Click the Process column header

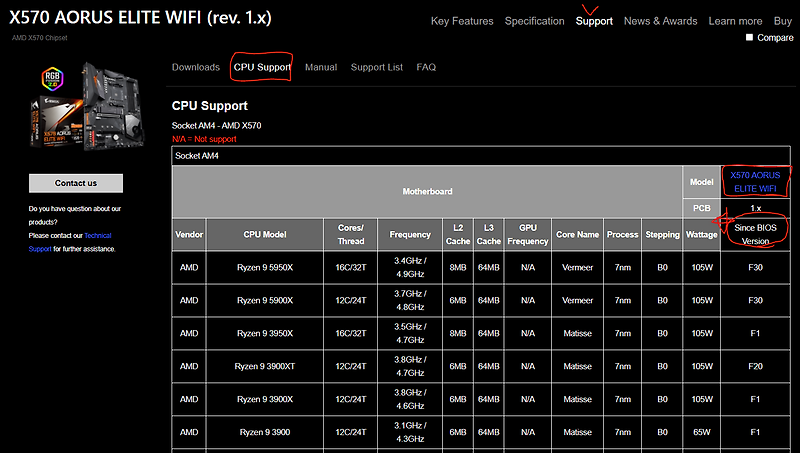(x=622, y=235)
